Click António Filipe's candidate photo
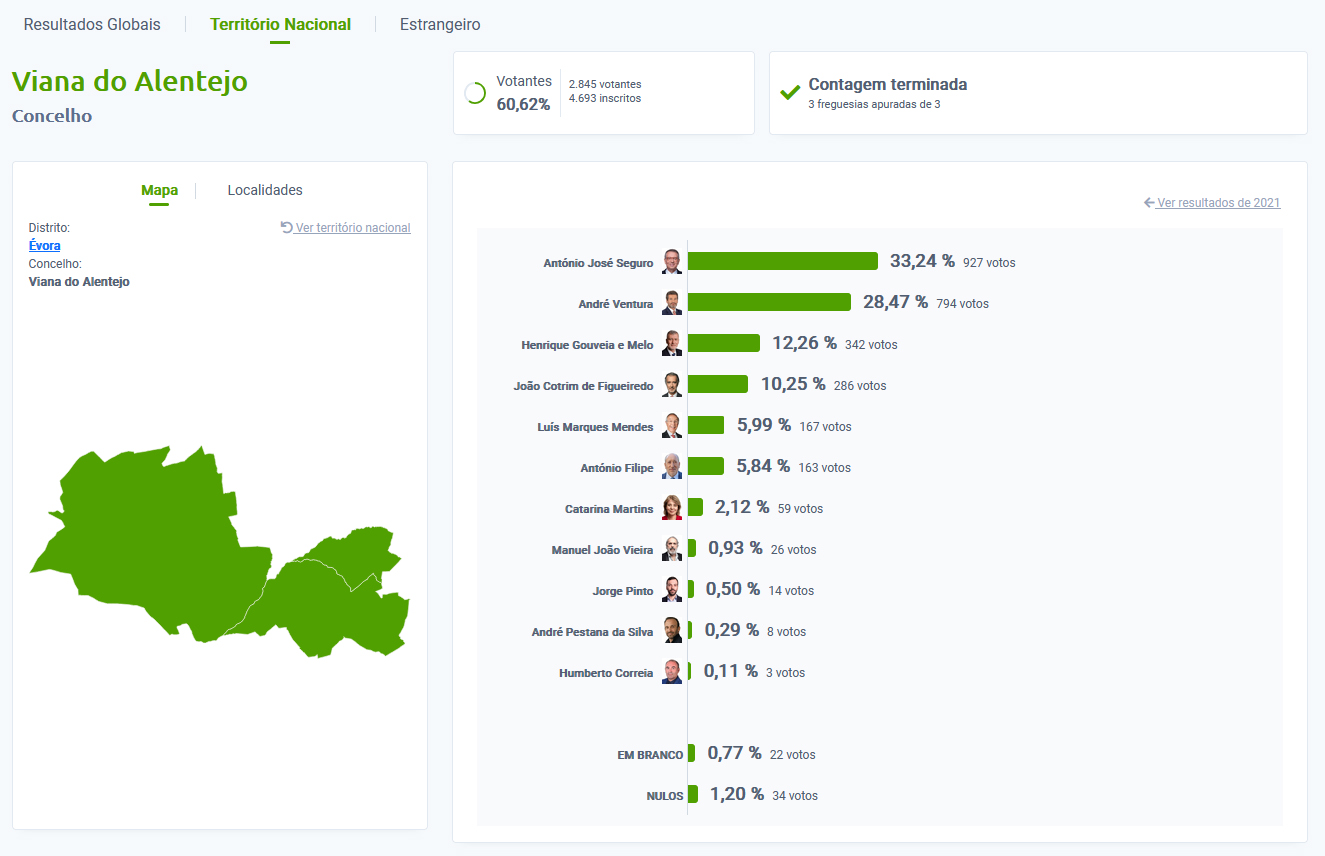The height and width of the screenshot is (856, 1325). coord(672,467)
